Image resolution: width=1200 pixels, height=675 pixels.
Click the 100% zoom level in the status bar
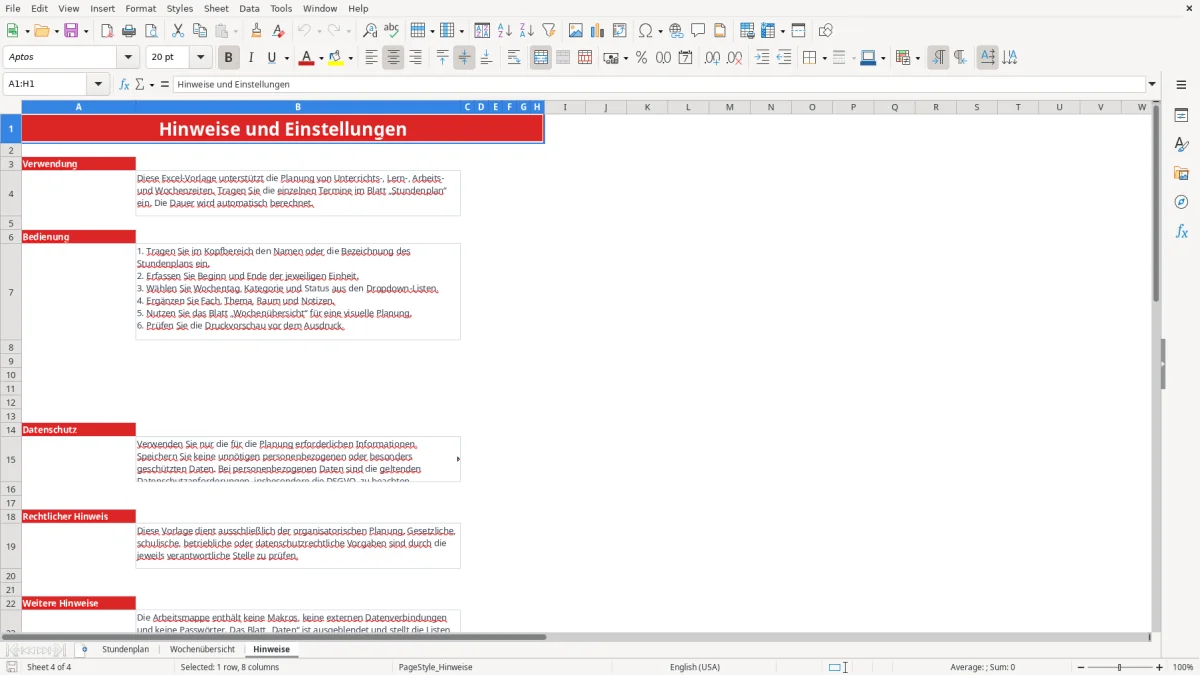click(1183, 667)
